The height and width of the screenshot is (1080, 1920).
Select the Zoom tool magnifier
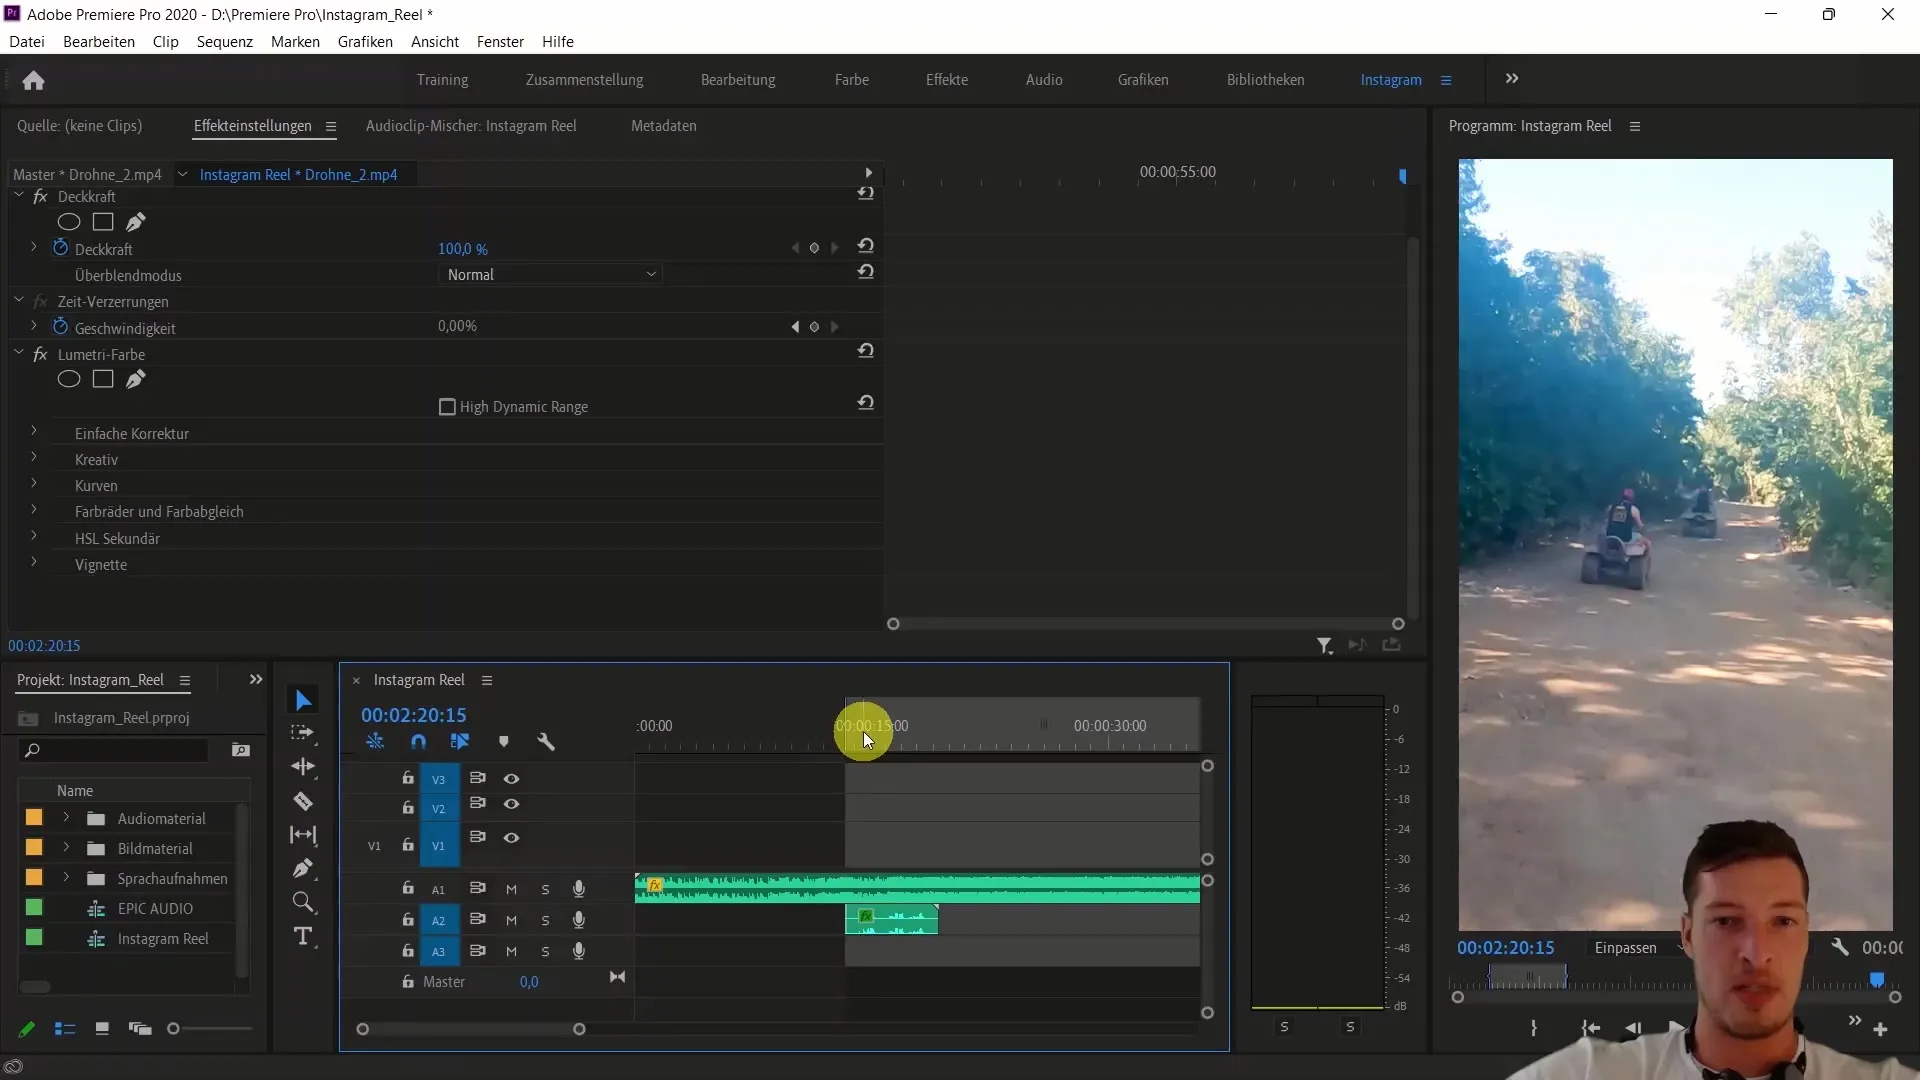point(303,903)
